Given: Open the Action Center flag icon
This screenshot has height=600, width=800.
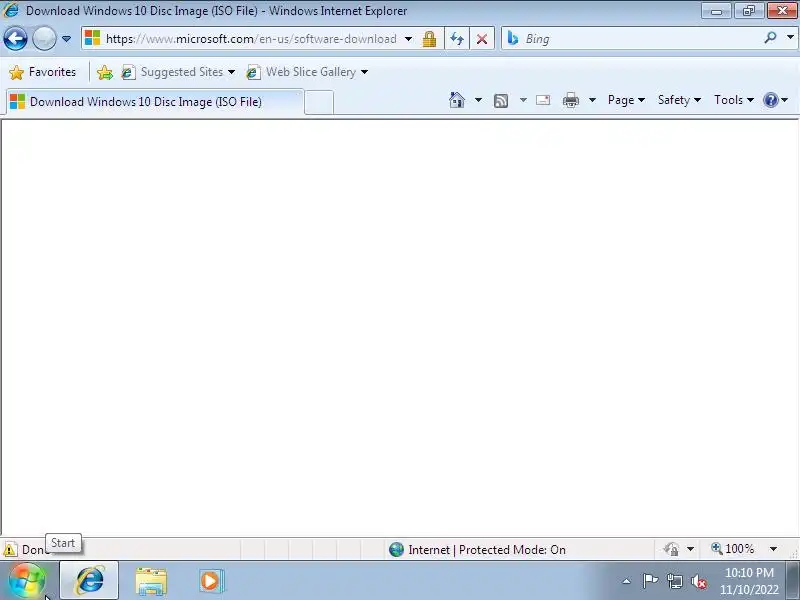Looking at the screenshot, I should 650,581.
